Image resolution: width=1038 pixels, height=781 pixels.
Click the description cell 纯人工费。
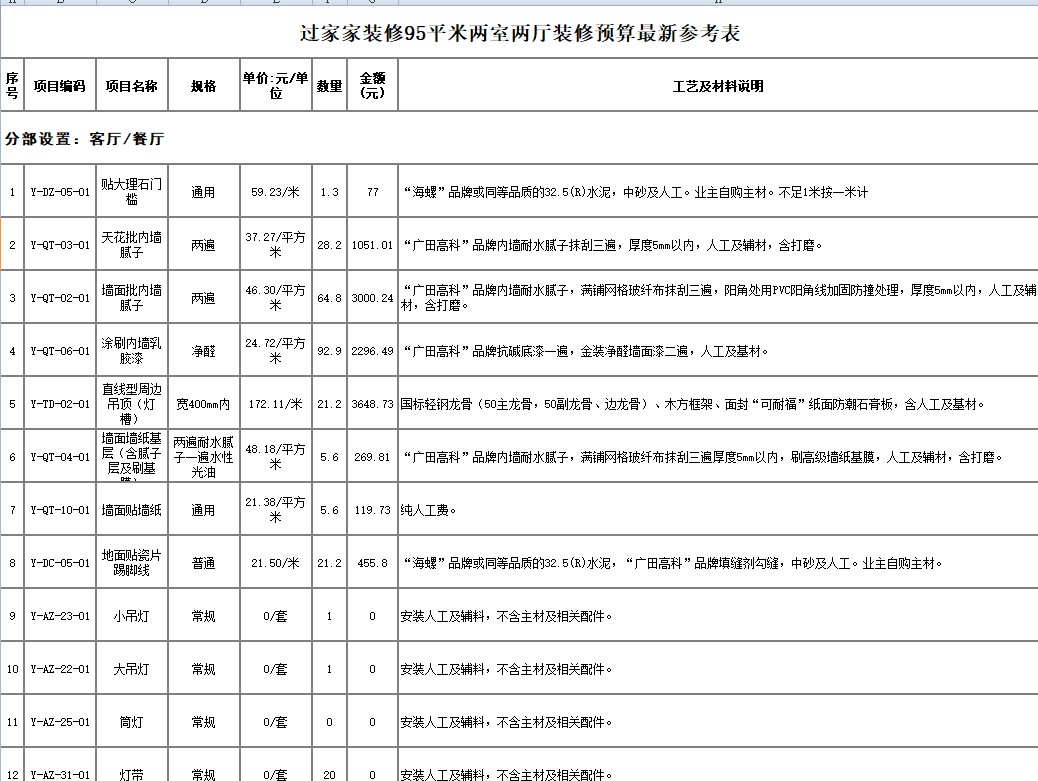[718, 510]
